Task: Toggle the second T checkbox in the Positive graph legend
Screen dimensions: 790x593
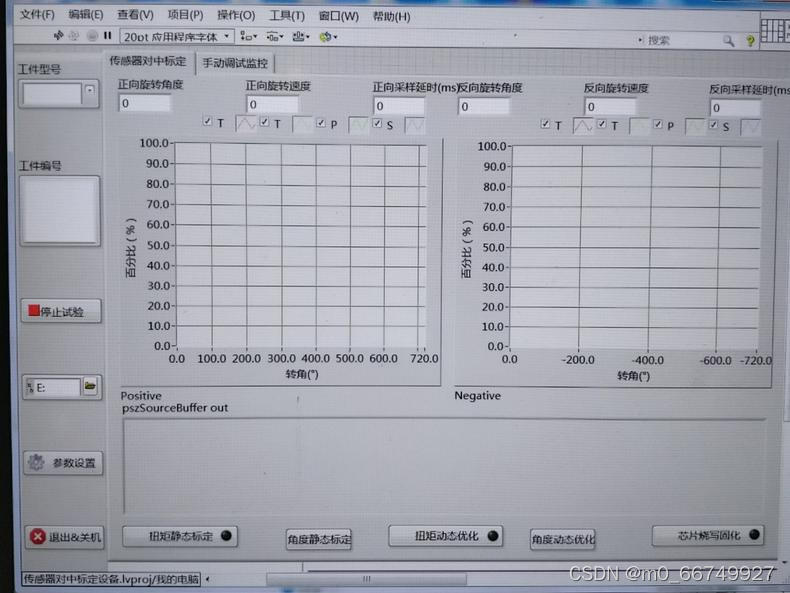Action: [265, 122]
